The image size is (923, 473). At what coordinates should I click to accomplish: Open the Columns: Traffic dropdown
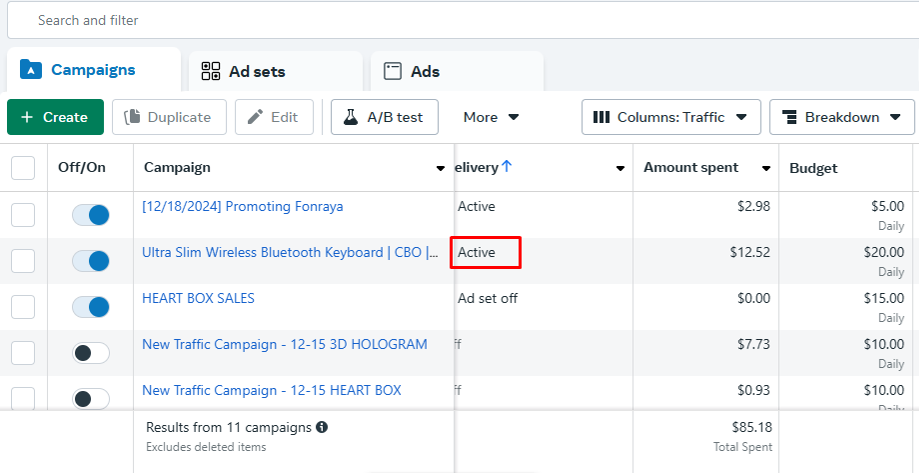click(671, 117)
